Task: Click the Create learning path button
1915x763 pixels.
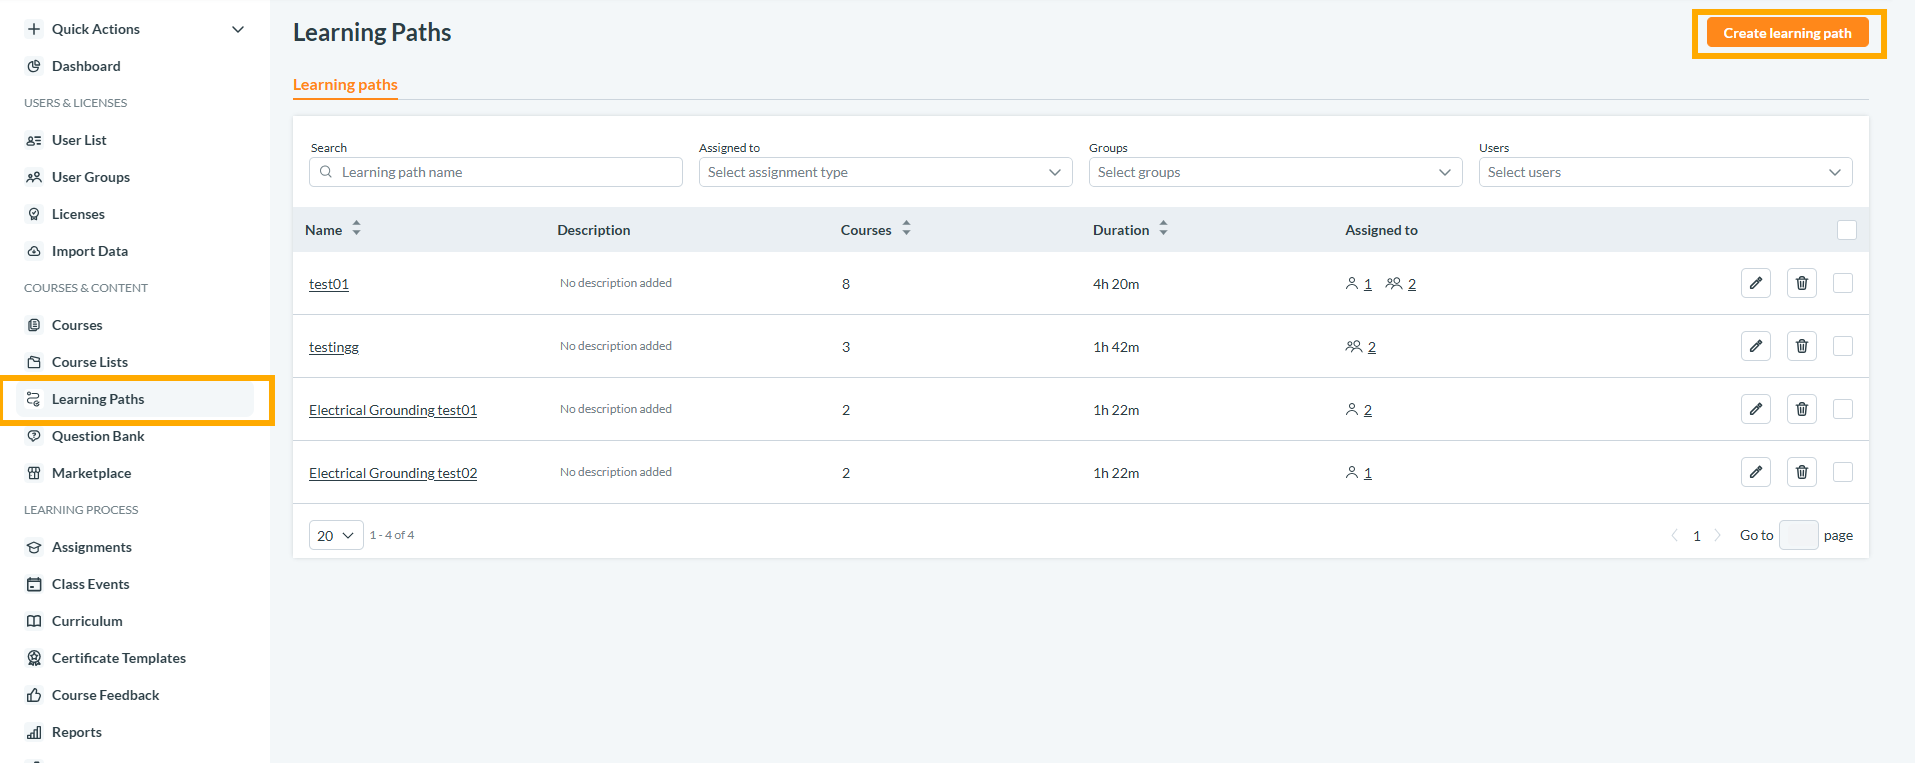Action: 1787,33
